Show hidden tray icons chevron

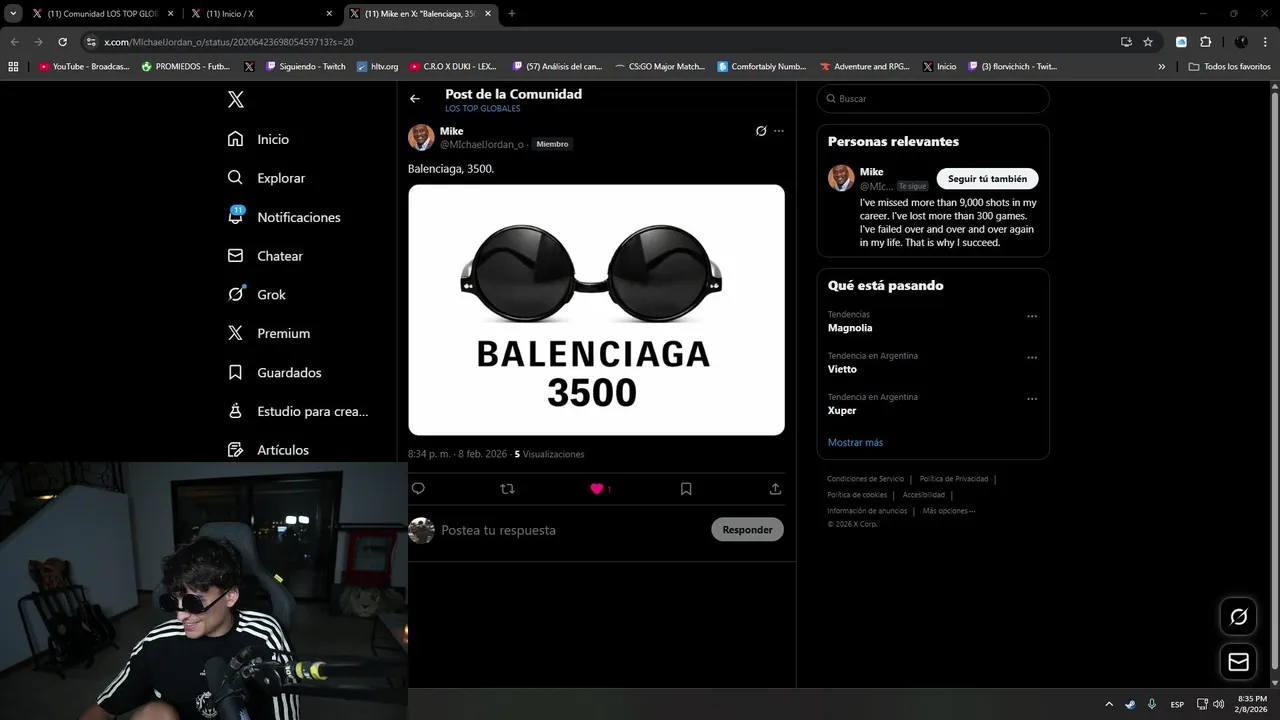click(x=1108, y=704)
